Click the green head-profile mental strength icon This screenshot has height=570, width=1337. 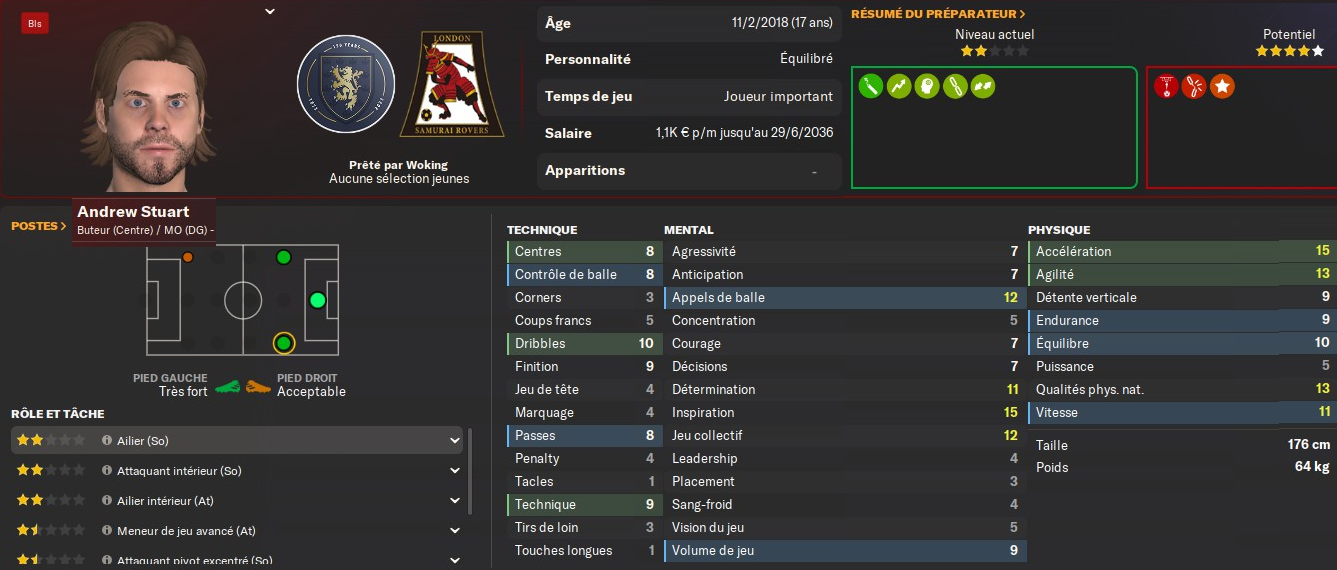coord(927,87)
